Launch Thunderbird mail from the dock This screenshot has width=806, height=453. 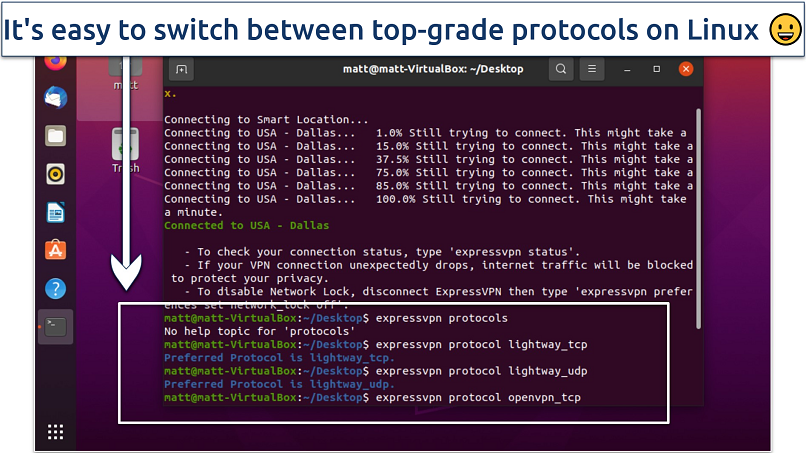(x=56, y=98)
